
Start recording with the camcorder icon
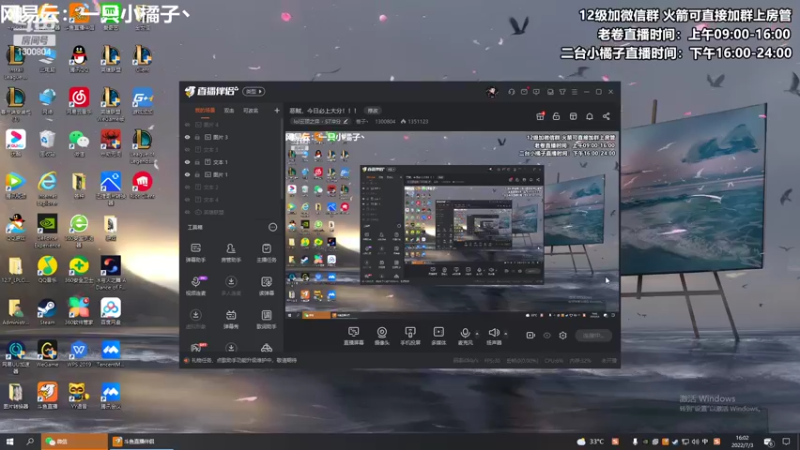531,335
